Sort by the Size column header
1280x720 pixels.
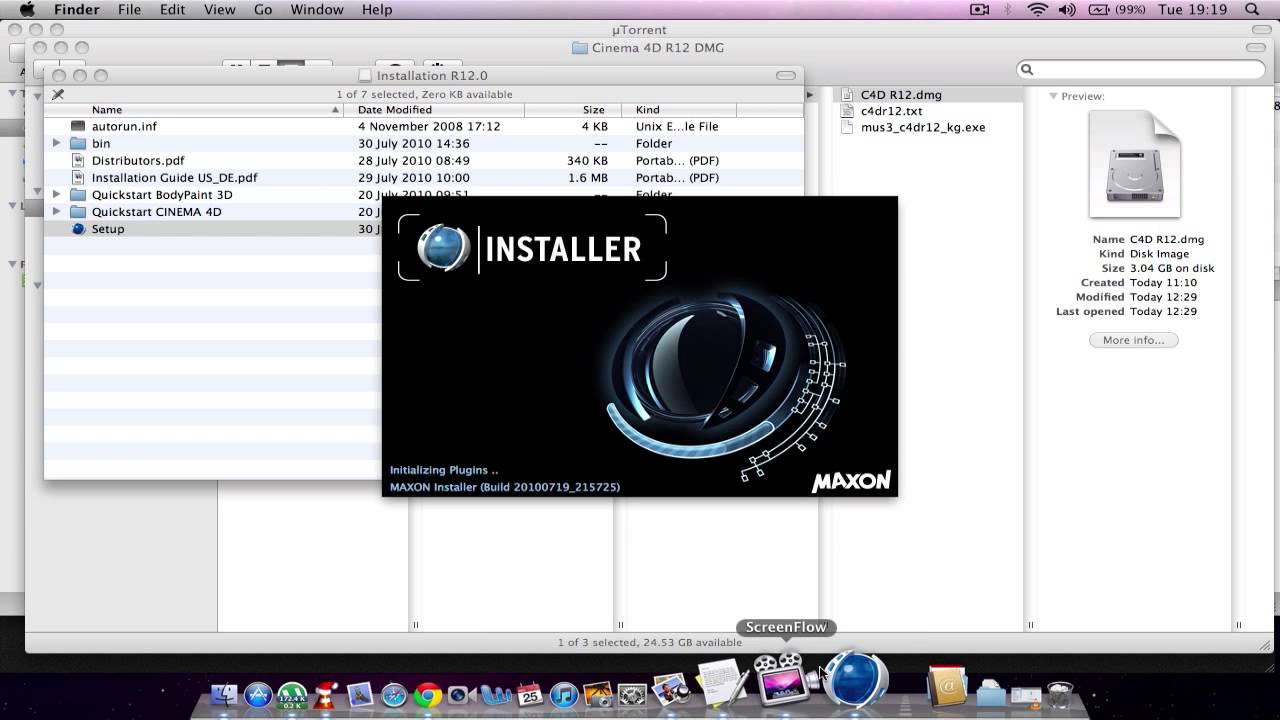pos(573,110)
